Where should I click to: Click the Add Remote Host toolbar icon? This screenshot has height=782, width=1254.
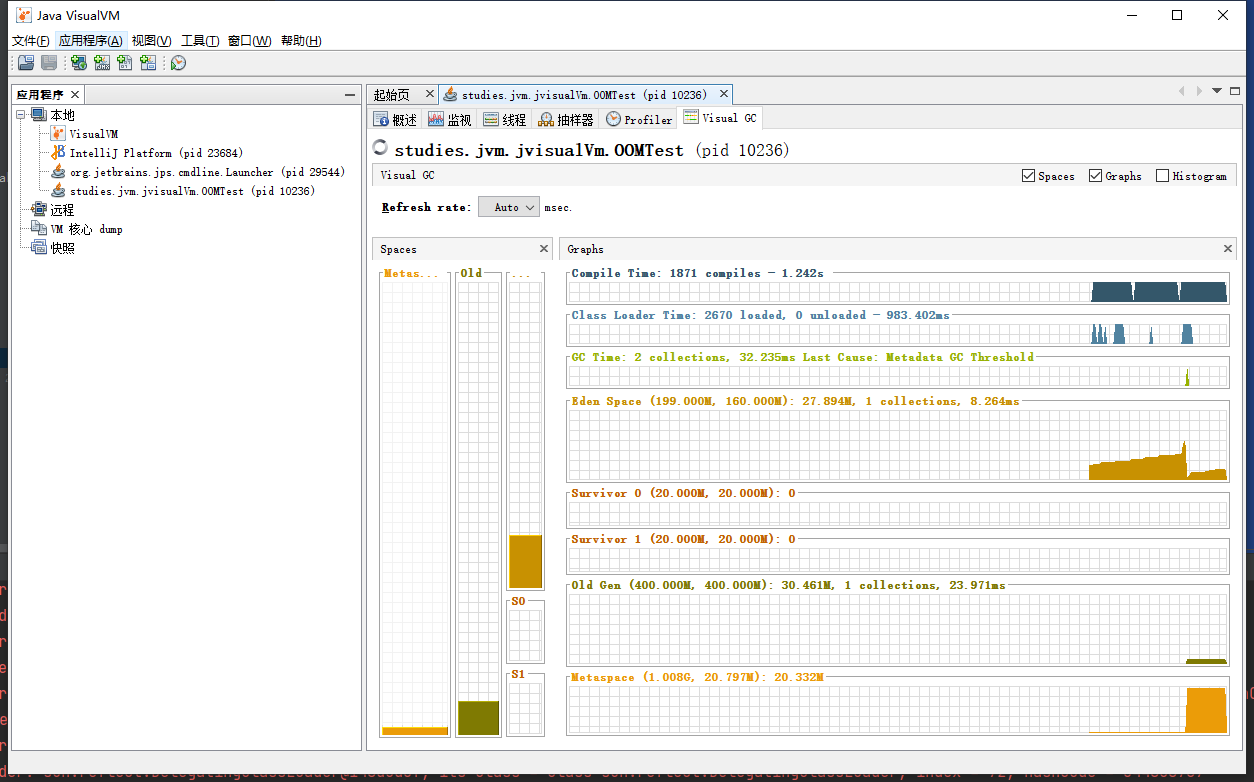[x=78, y=63]
